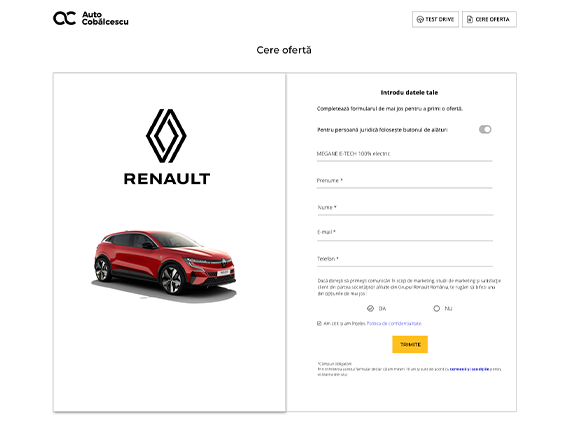571x432 pixels.
Task: Focus the Telefon input field
Action: pos(405,260)
